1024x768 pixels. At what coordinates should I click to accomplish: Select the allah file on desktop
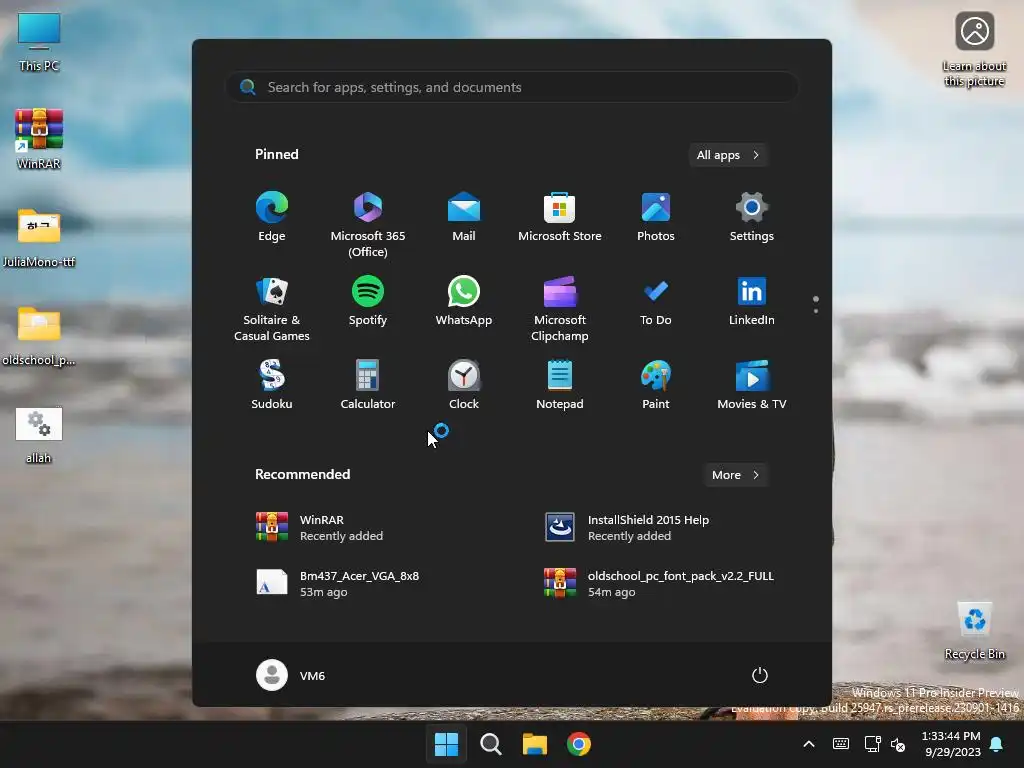pos(39,434)
